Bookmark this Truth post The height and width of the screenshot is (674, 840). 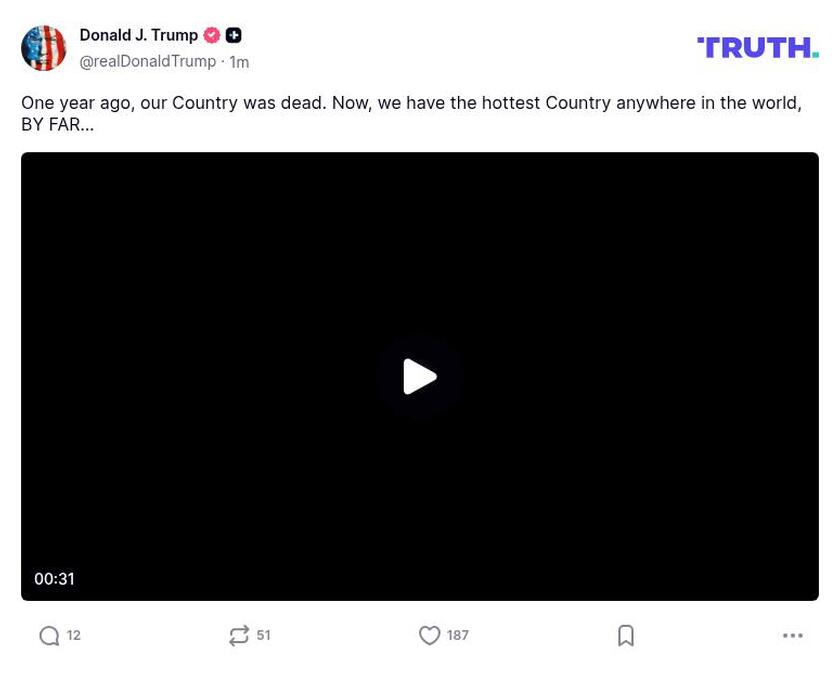tap(626, 635)
